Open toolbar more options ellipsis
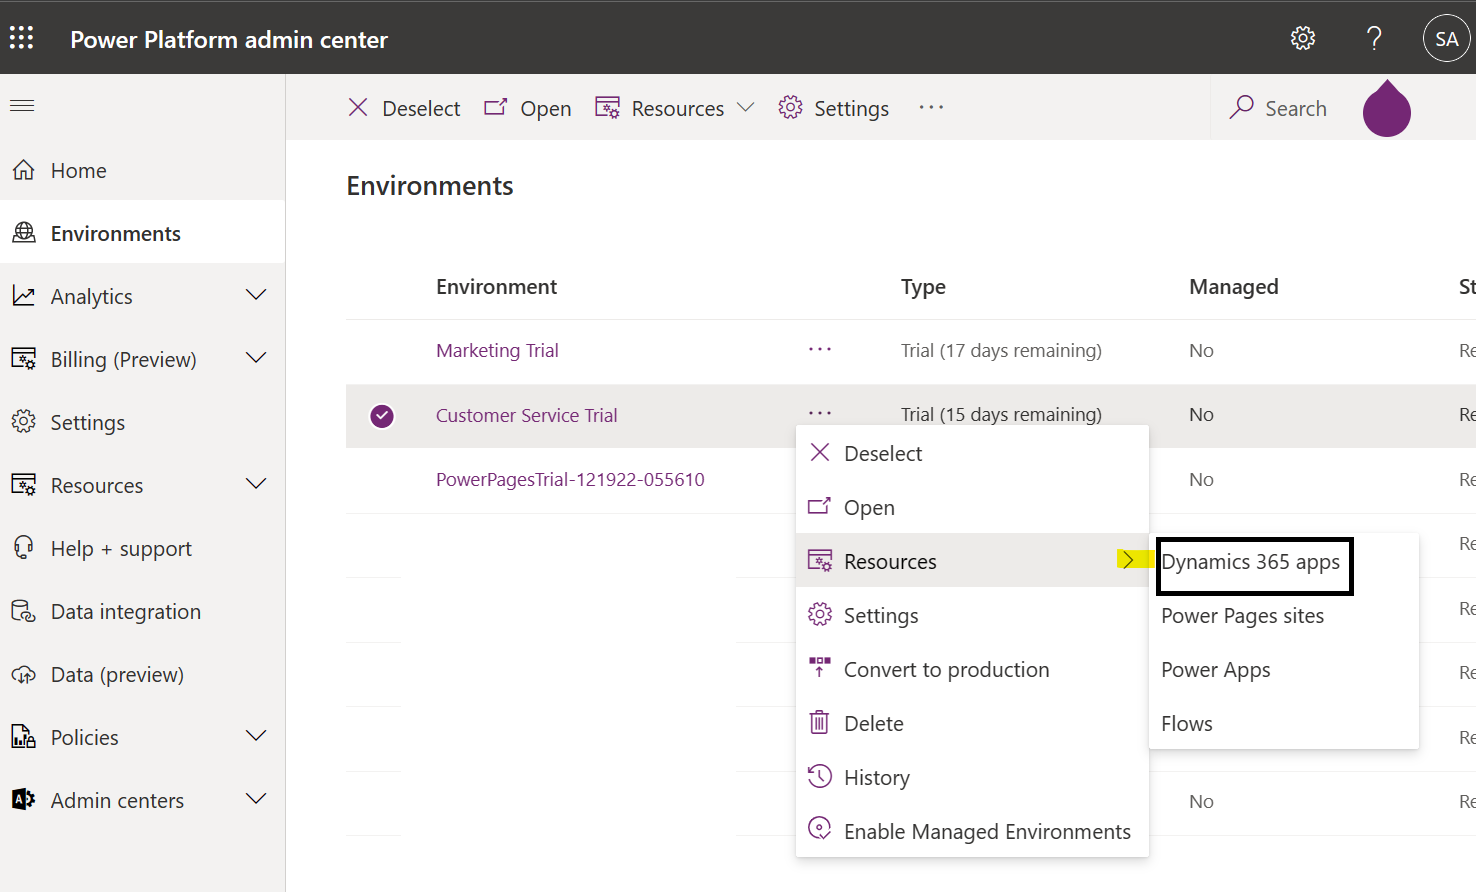 (931, 107)
